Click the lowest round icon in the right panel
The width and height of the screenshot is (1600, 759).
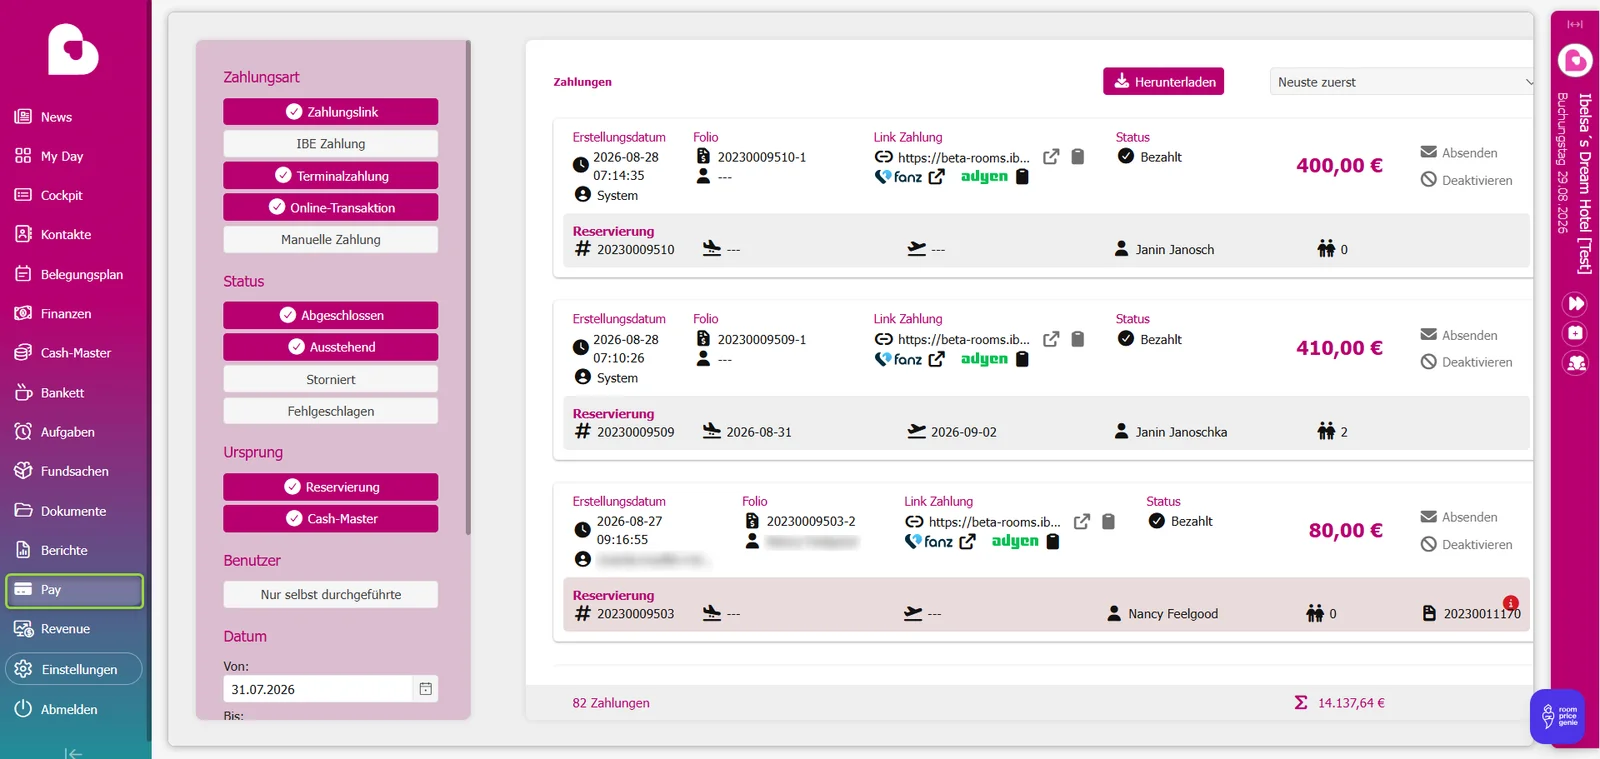(1575, 363)
